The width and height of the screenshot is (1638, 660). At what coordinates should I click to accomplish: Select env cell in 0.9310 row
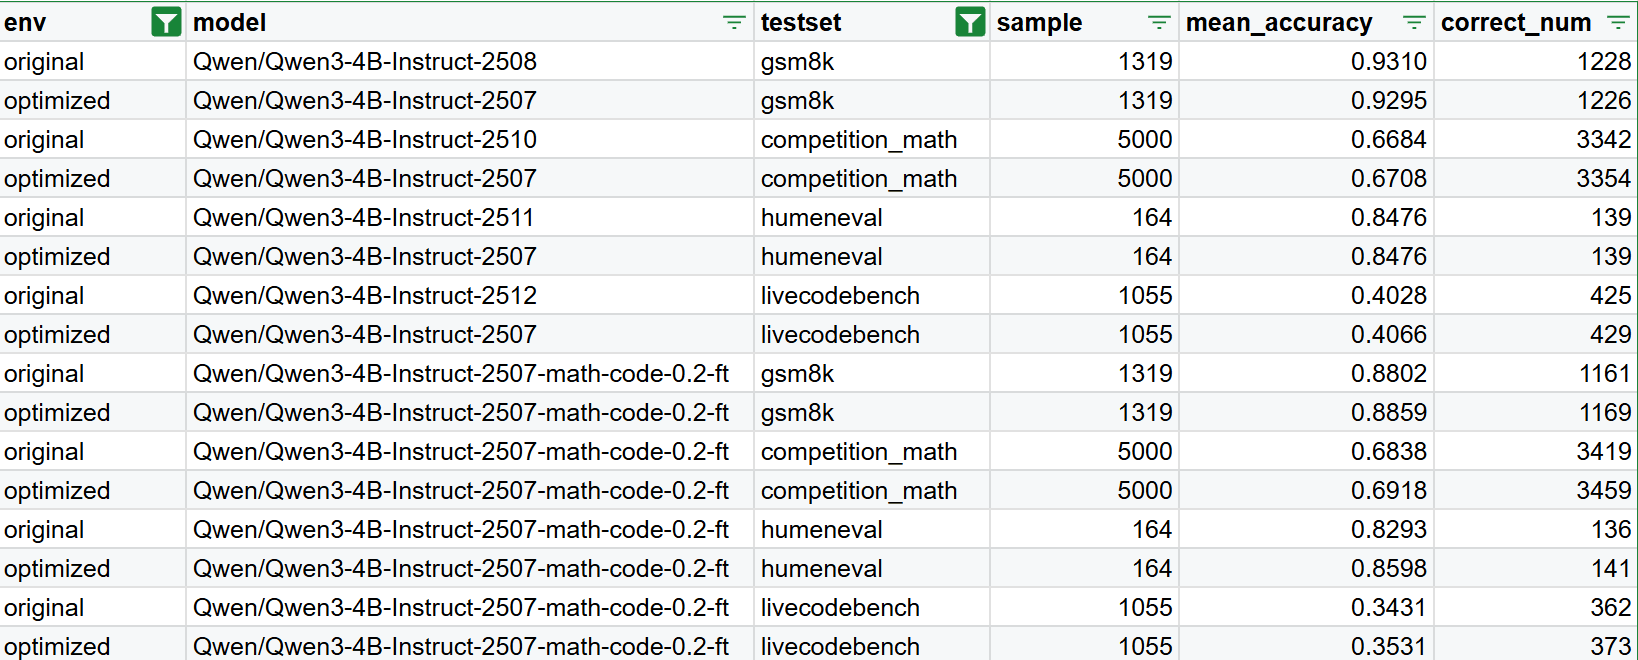[93, 61]
